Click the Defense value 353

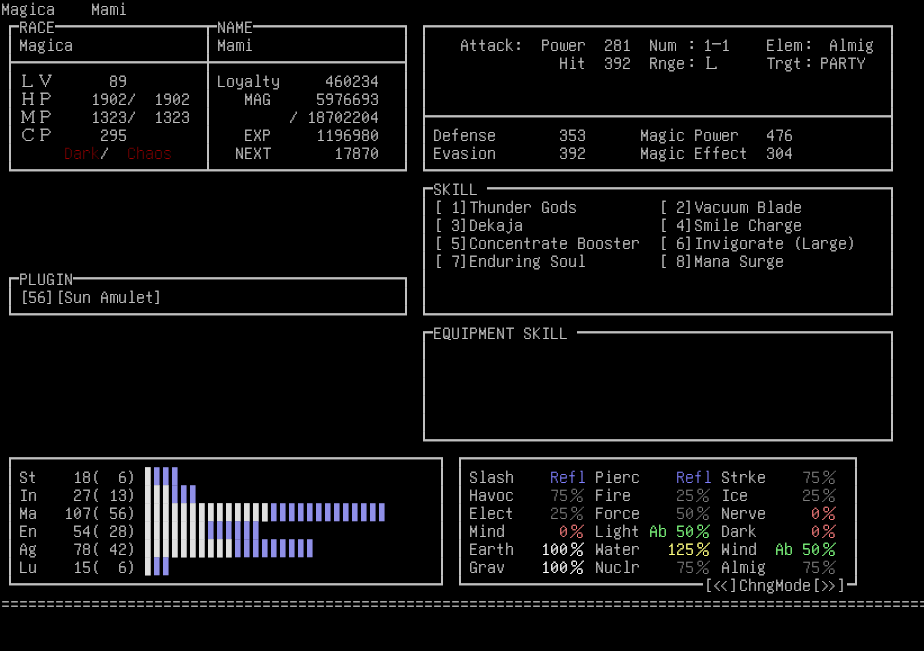572,136
